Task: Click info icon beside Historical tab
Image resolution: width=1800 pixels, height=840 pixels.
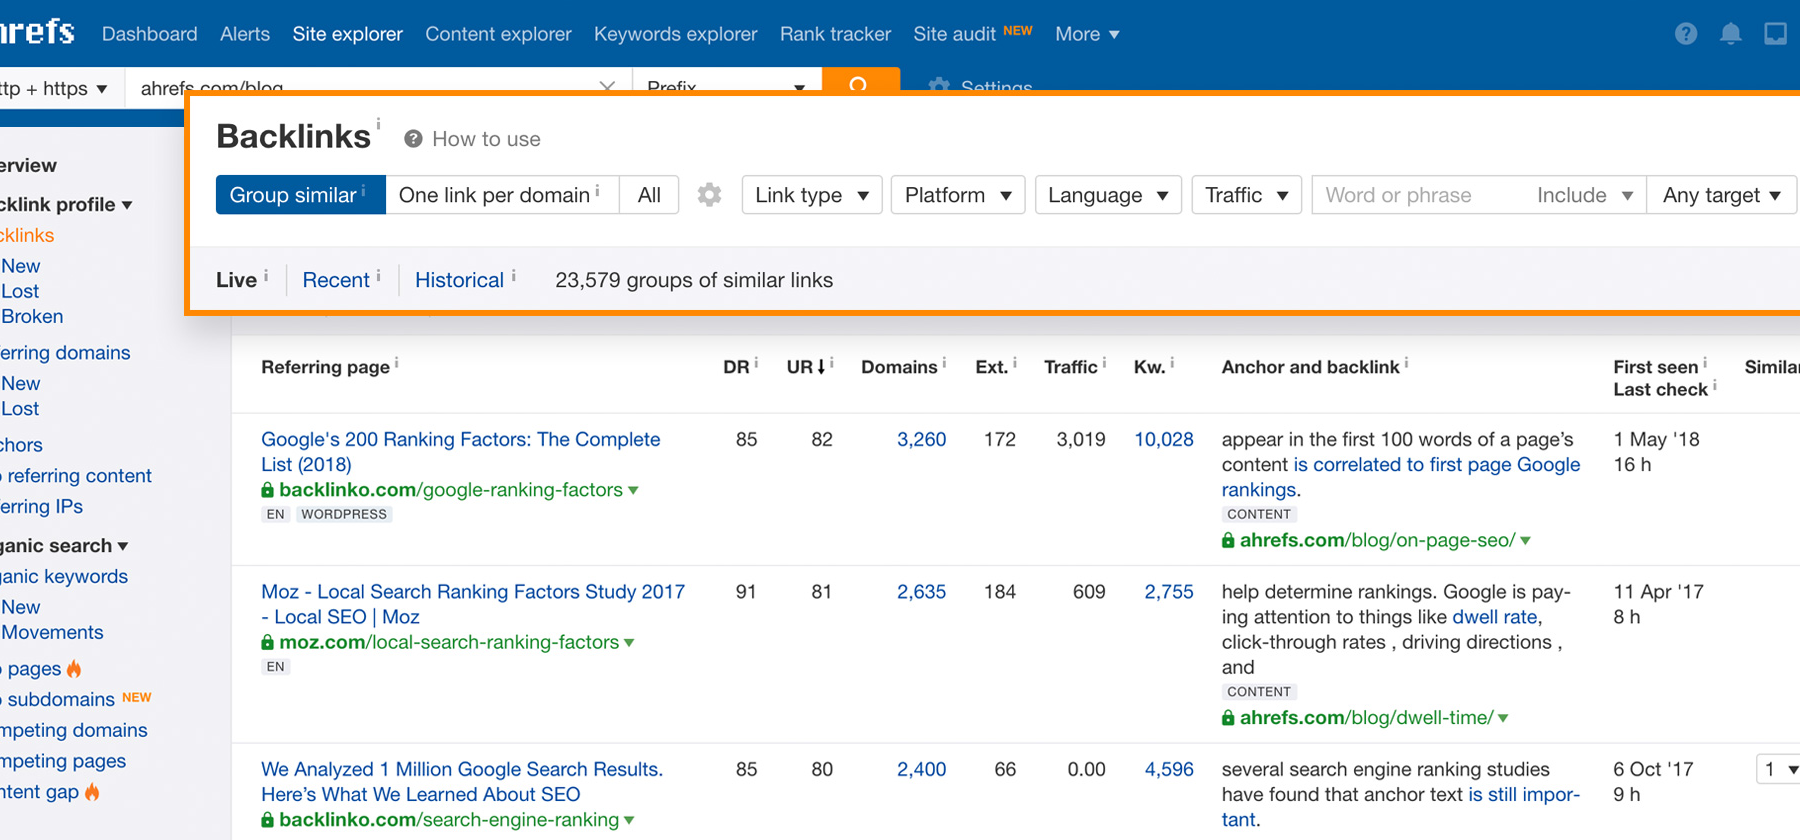Action: [x=514, y=275]
